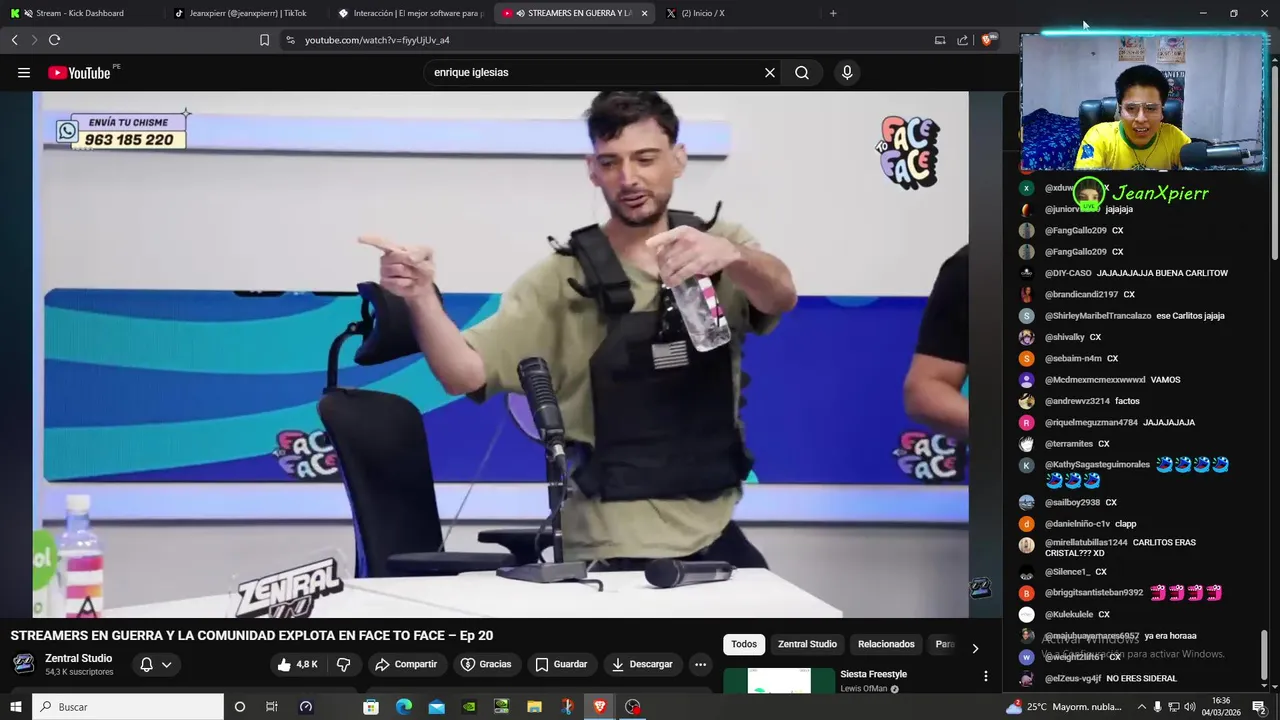Open Mail app on taskbar

coord(437,707)
